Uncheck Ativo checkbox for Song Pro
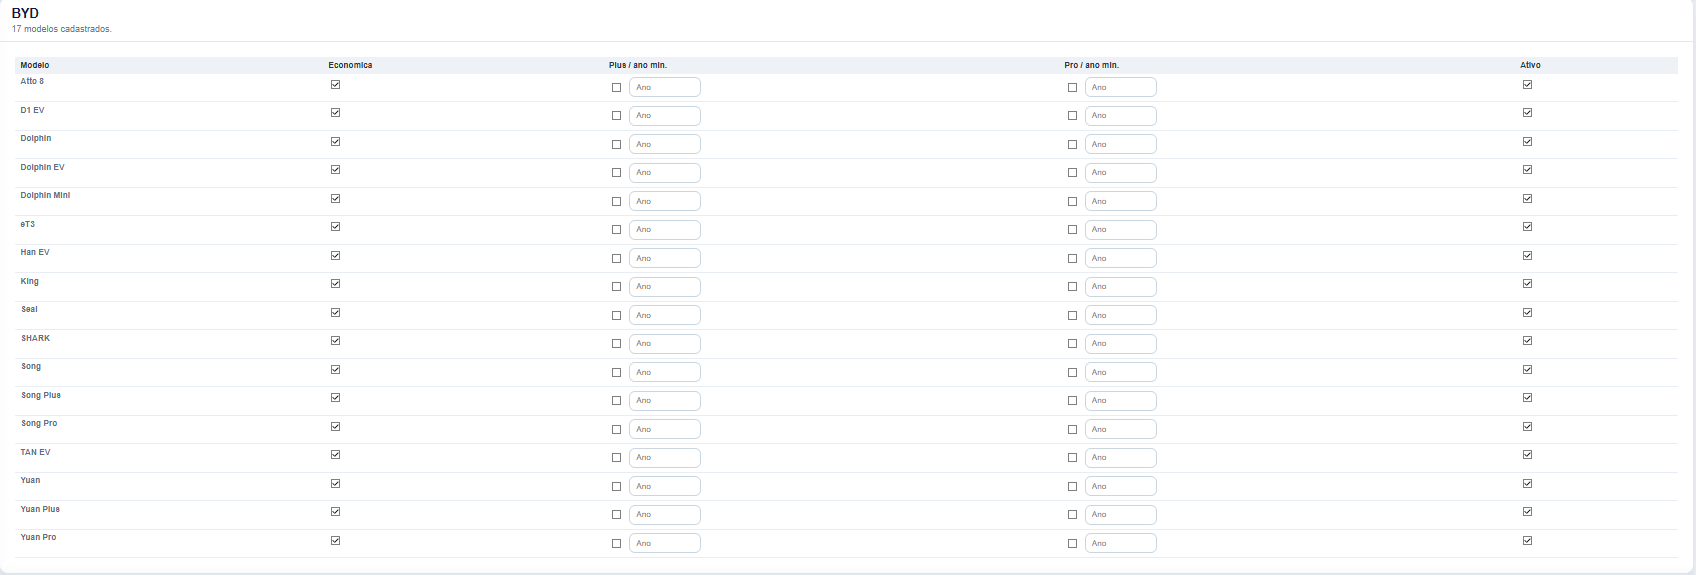1696x575 pixels. (1527, 426)
